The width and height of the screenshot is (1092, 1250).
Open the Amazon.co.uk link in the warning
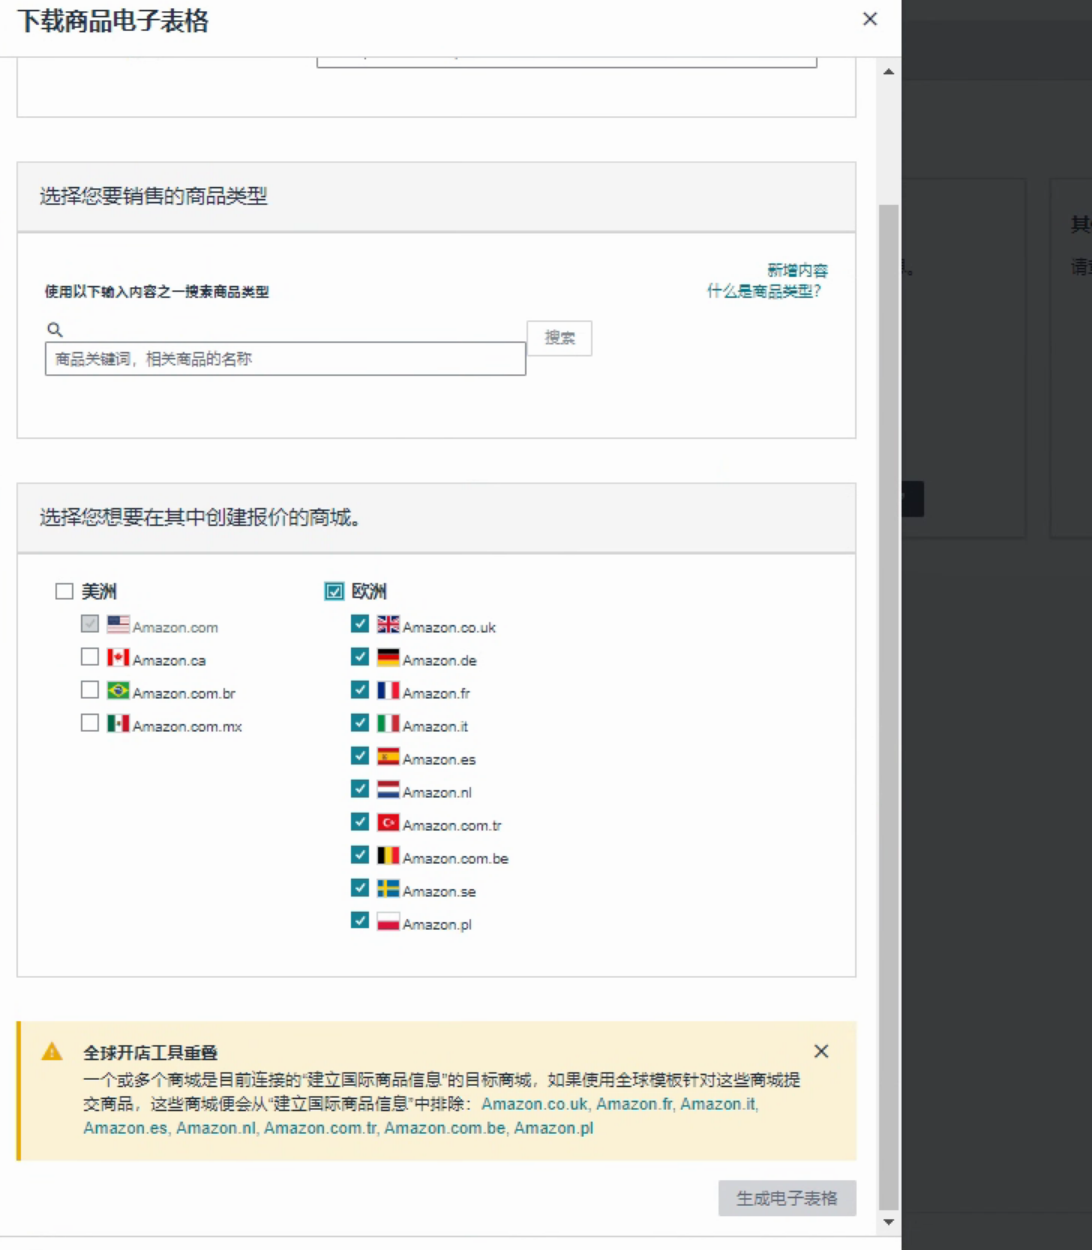click(x=535, y=1104)
